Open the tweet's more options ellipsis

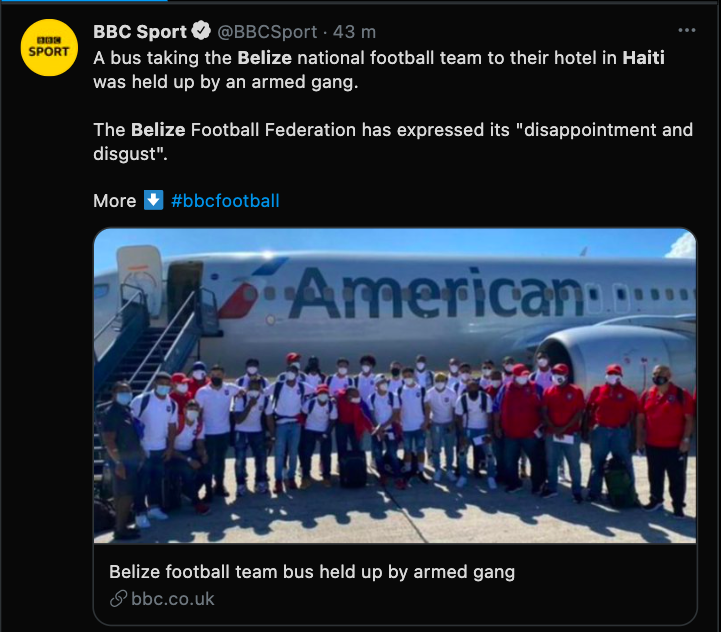click(x=686, y=31)
